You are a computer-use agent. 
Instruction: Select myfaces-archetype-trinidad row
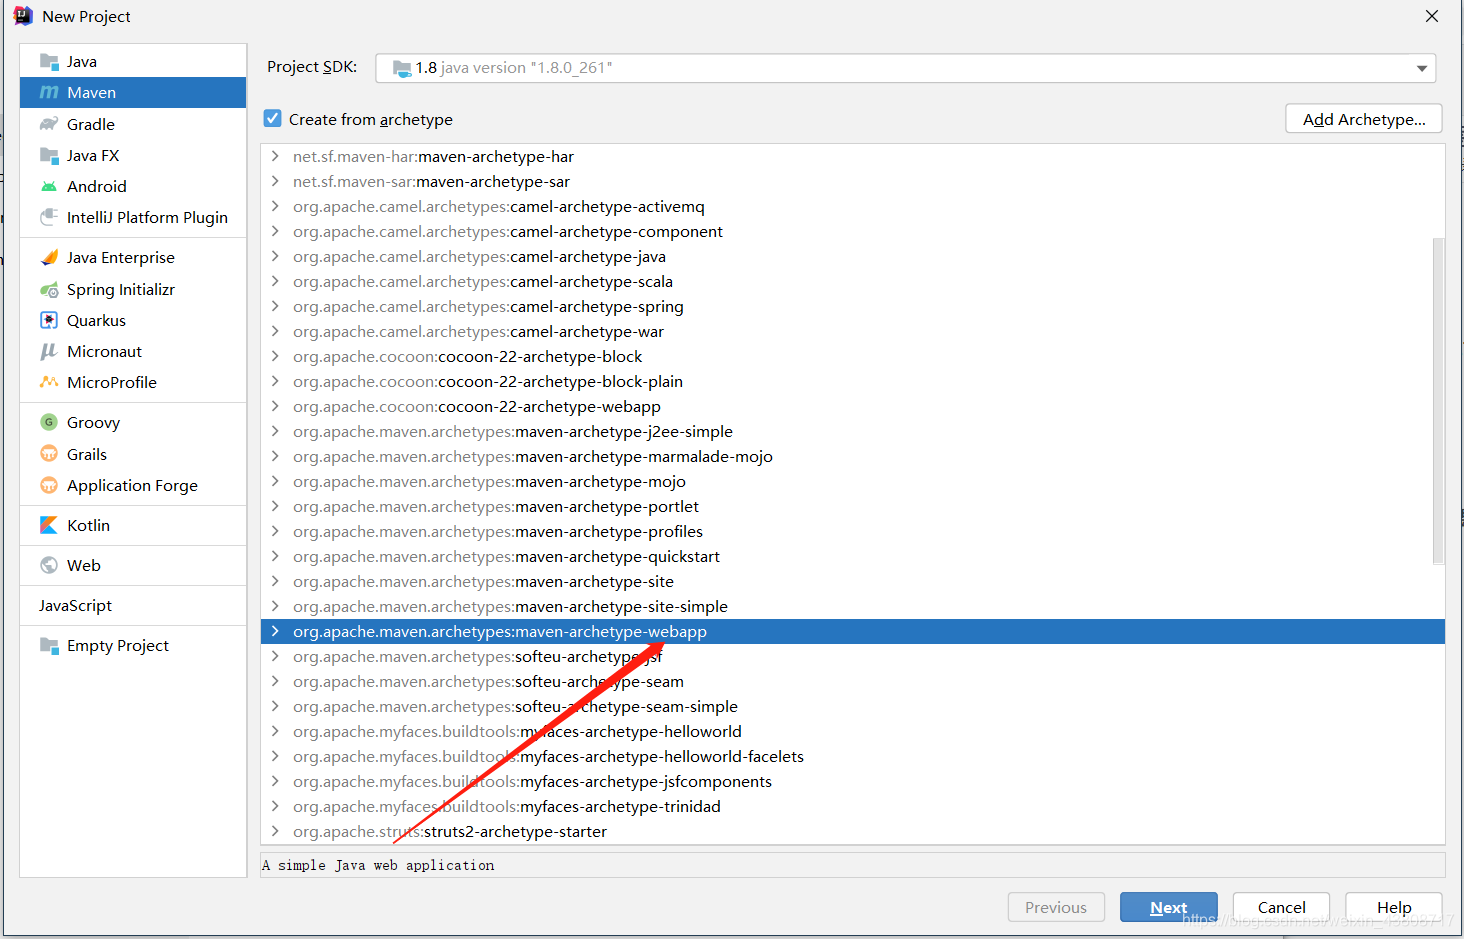[853, 806]
